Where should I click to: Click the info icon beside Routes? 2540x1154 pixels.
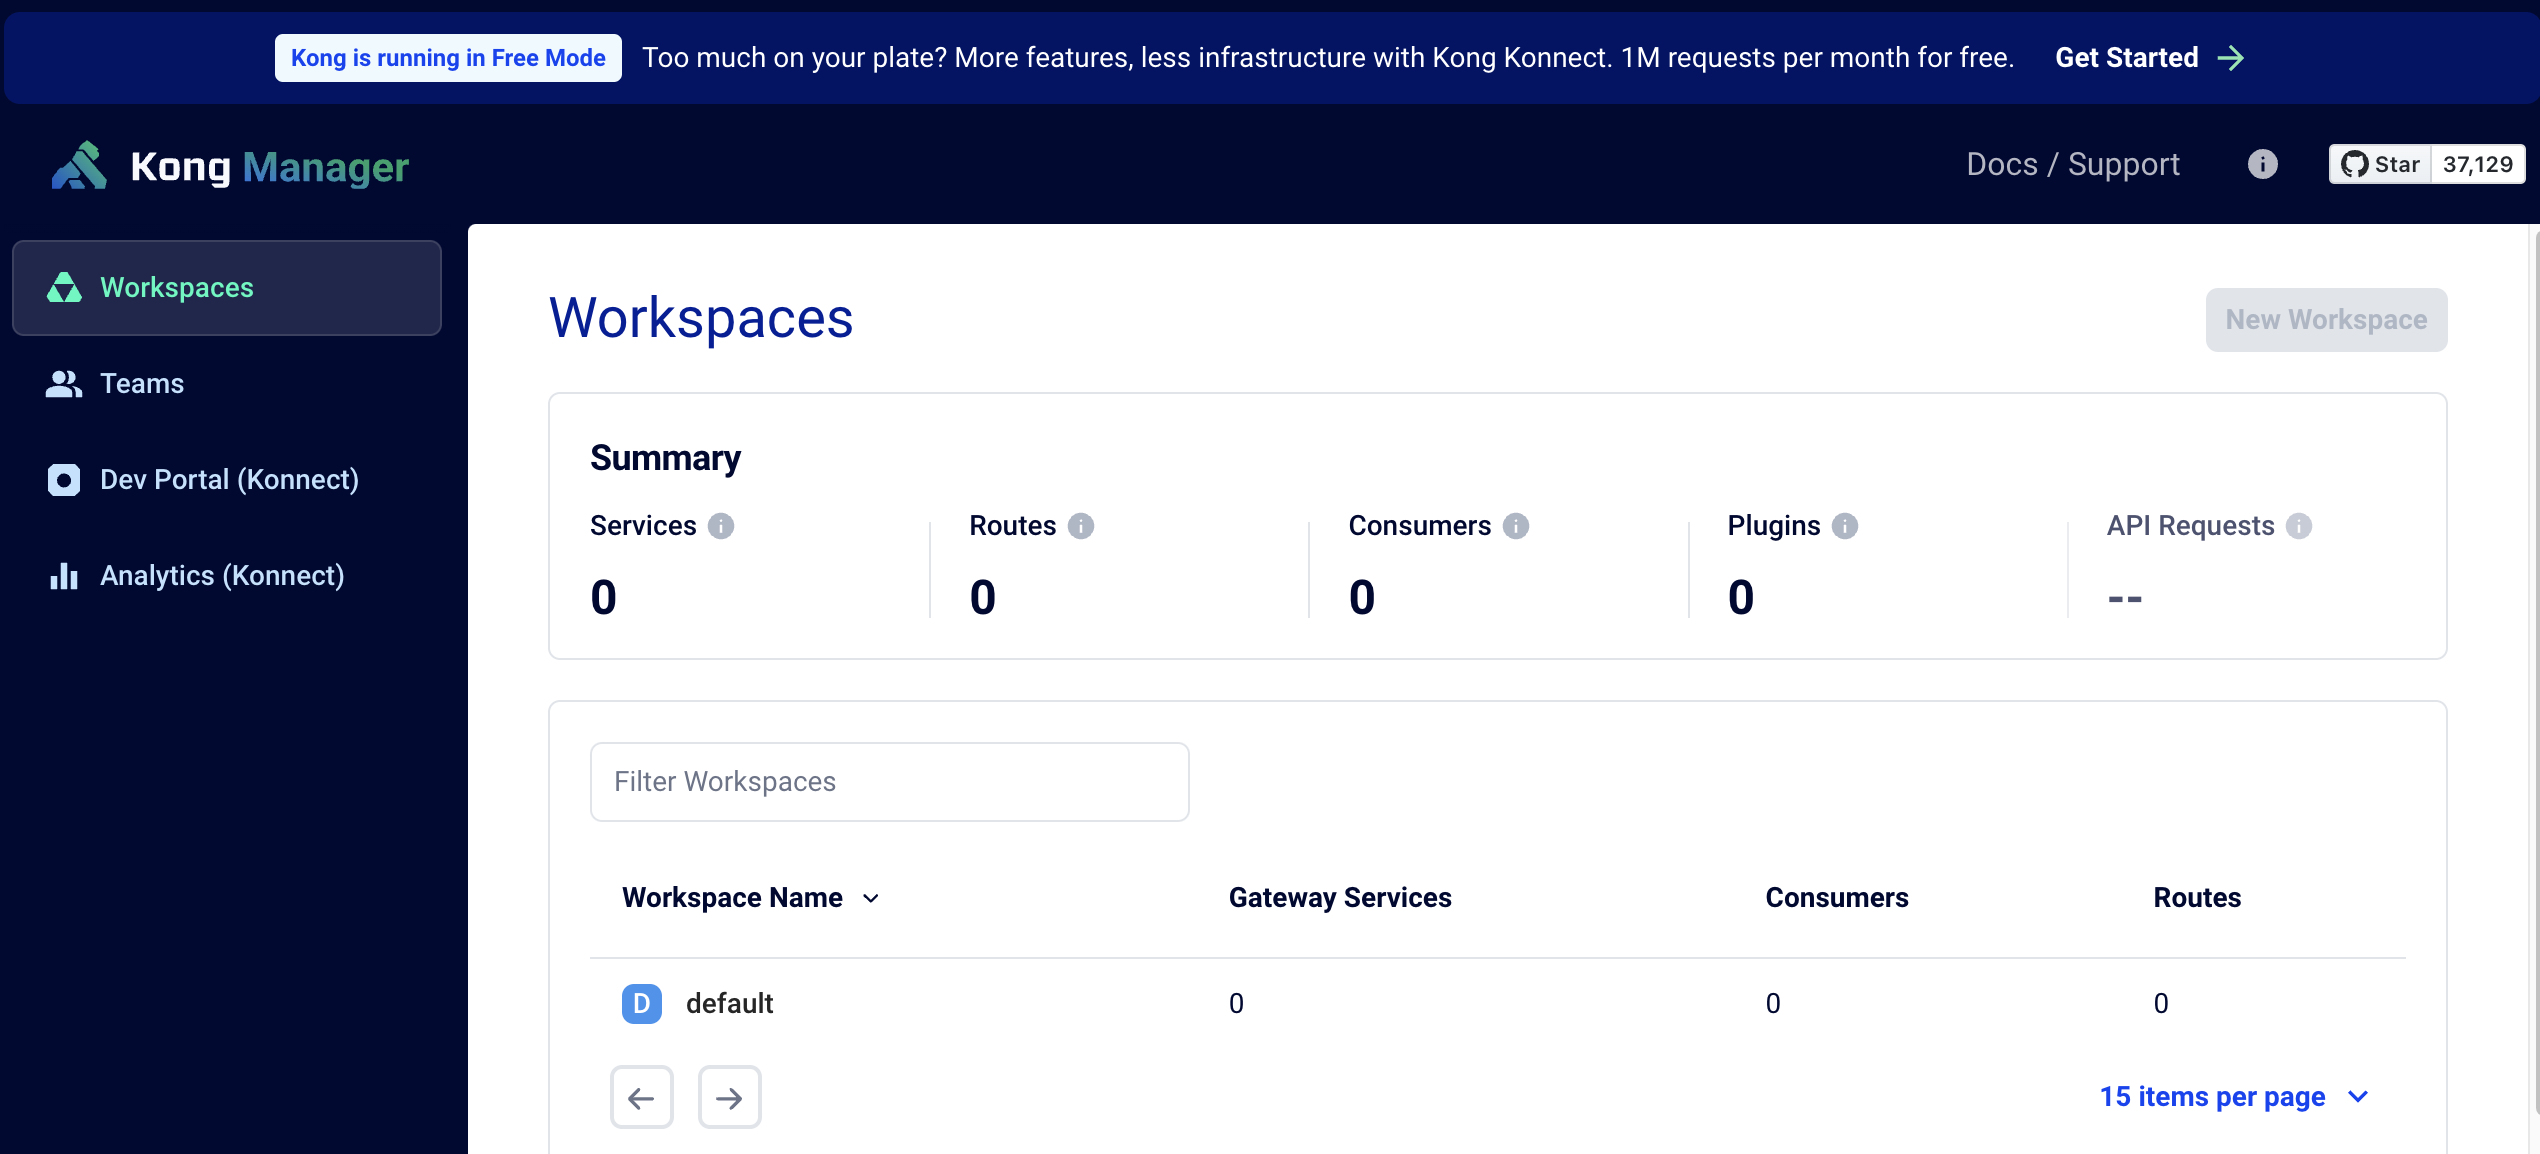tap(1080, 526)
